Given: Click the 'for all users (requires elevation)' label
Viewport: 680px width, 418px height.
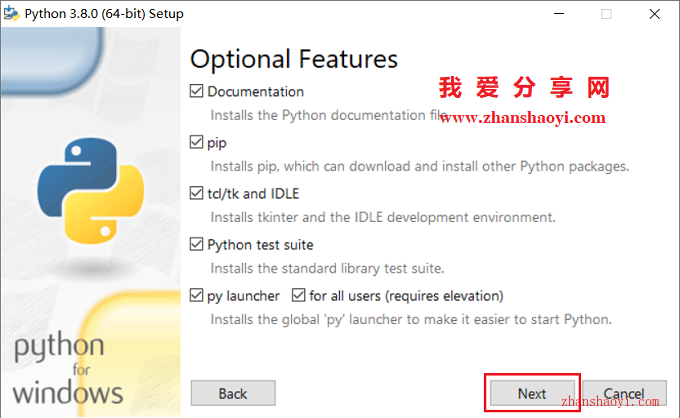Looking at the screenshot, I should coord(406,296).
